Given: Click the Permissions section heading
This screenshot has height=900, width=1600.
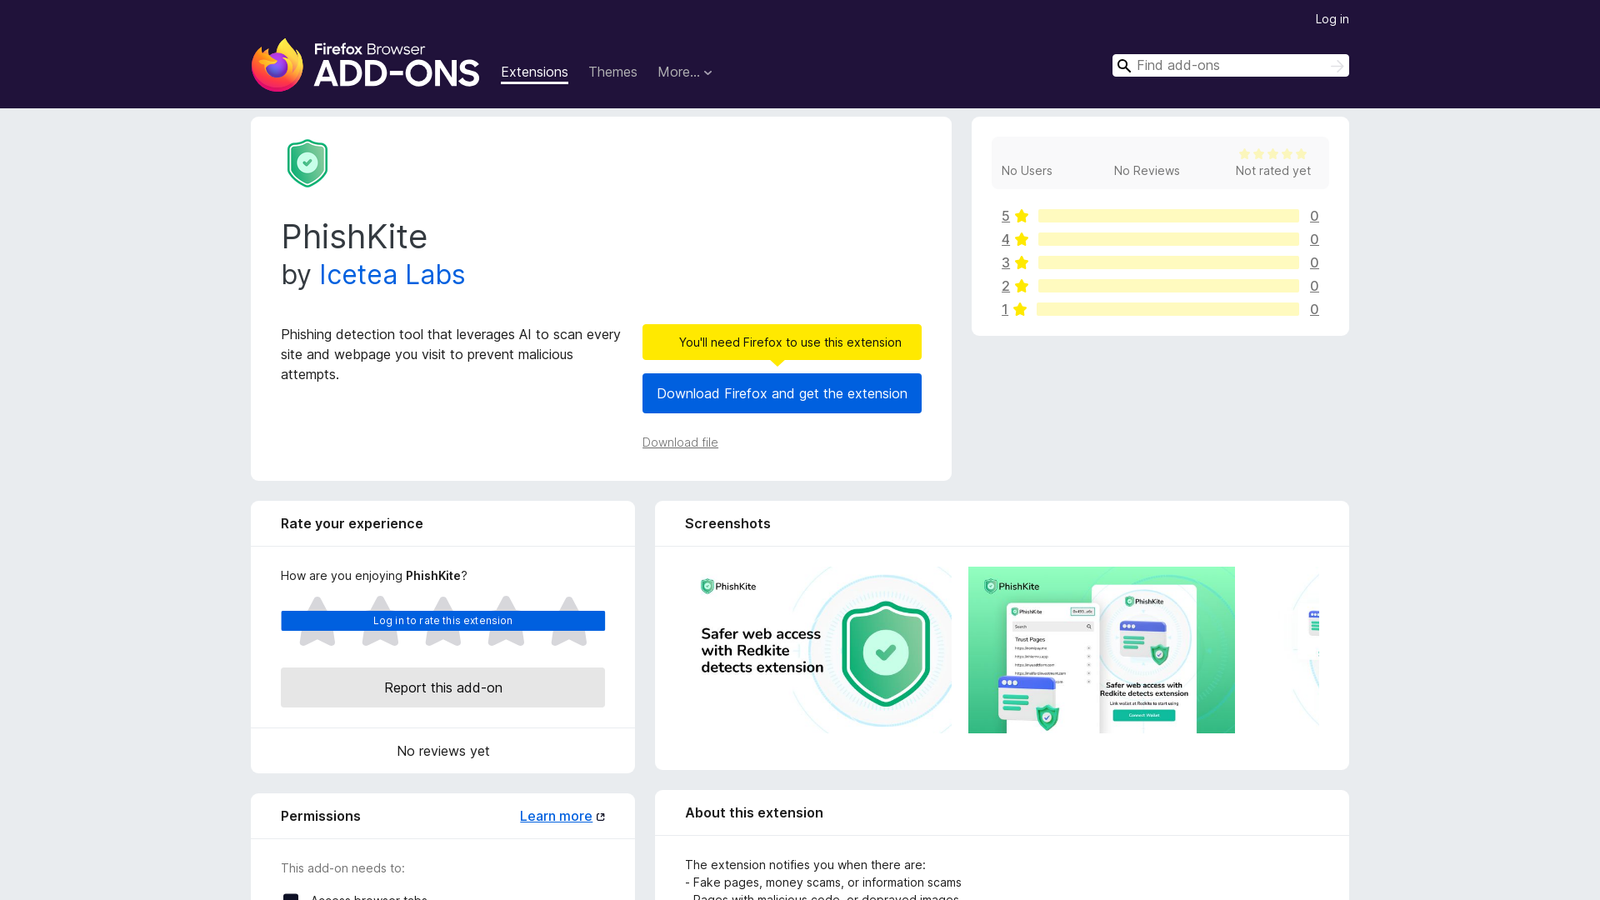Looking at the screenshot, I should pyautogui.click(x=321, y=816).
